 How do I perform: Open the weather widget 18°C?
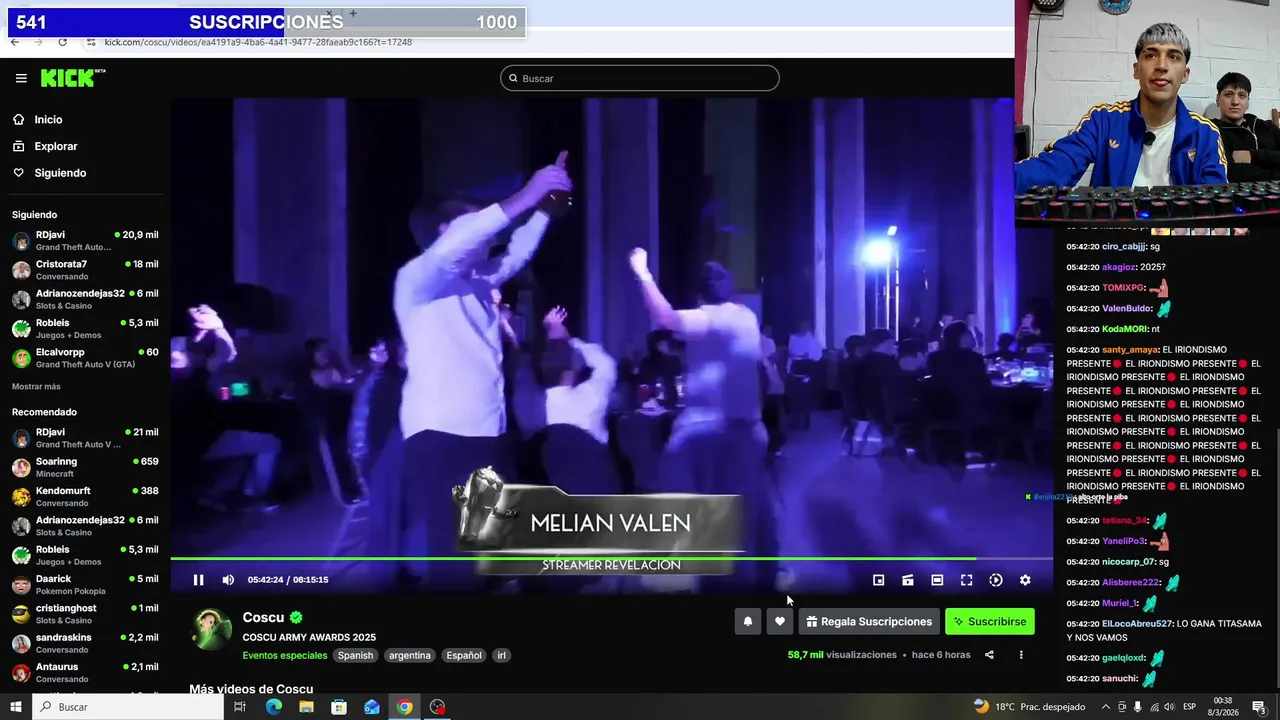(1030, 707)
